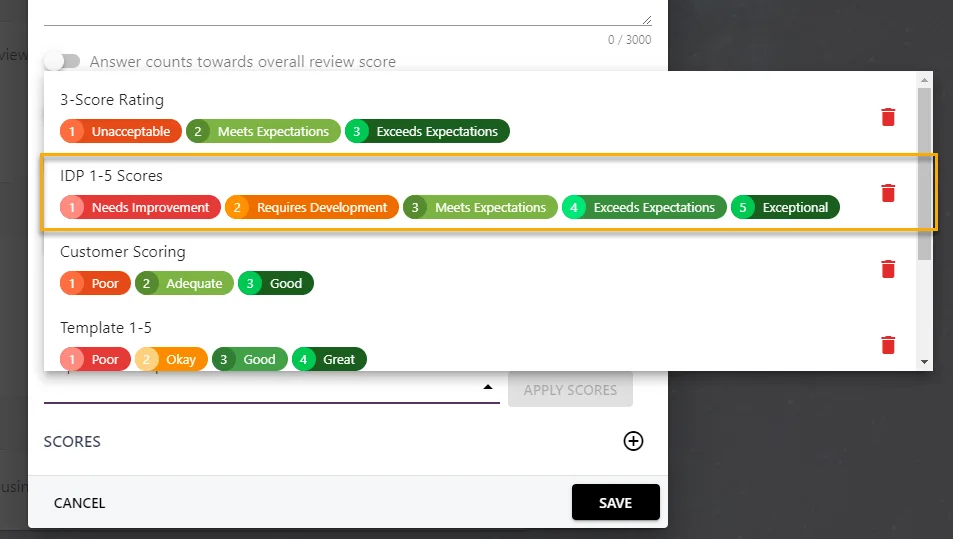
Task: Click the Okay score chip
Action: (x=171, y=359)
